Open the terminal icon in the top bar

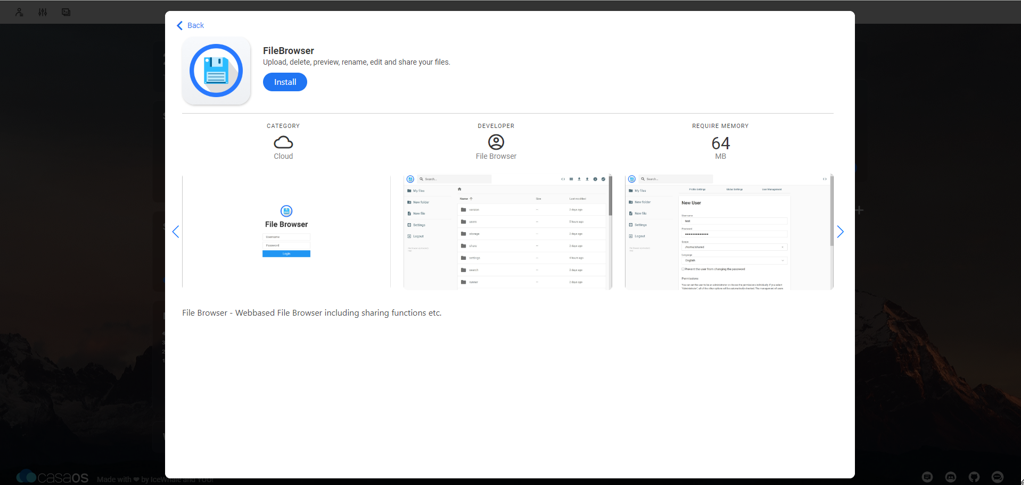pos(66,12)
